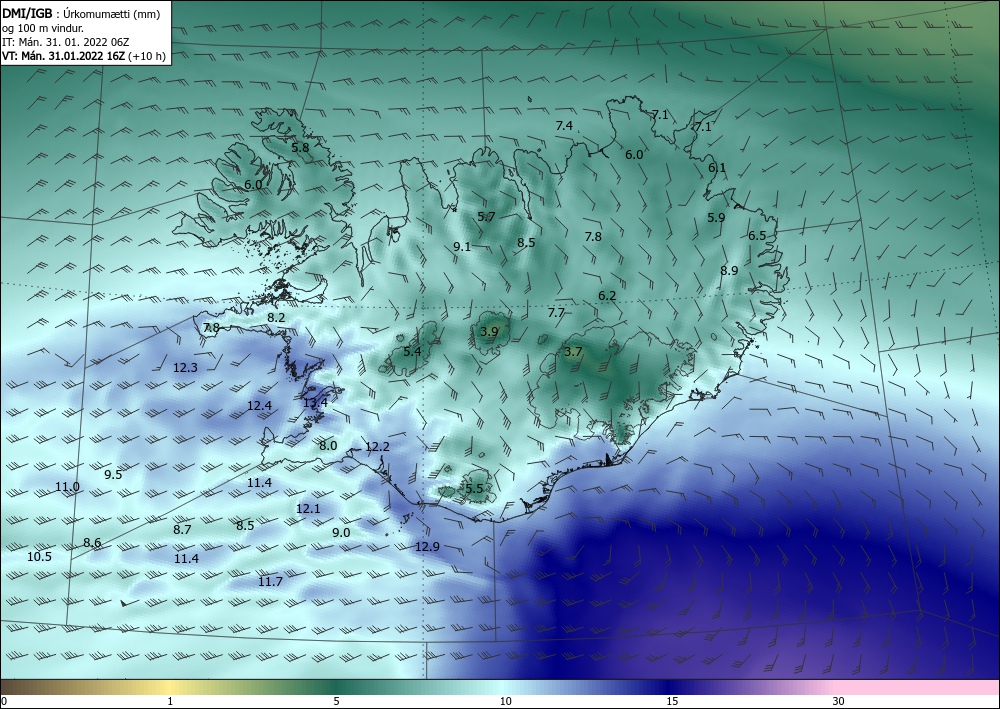This screenshot has width=1000, height=709.
Task: Select the 10.5 value over the ocean
Action: pos(39,557)
